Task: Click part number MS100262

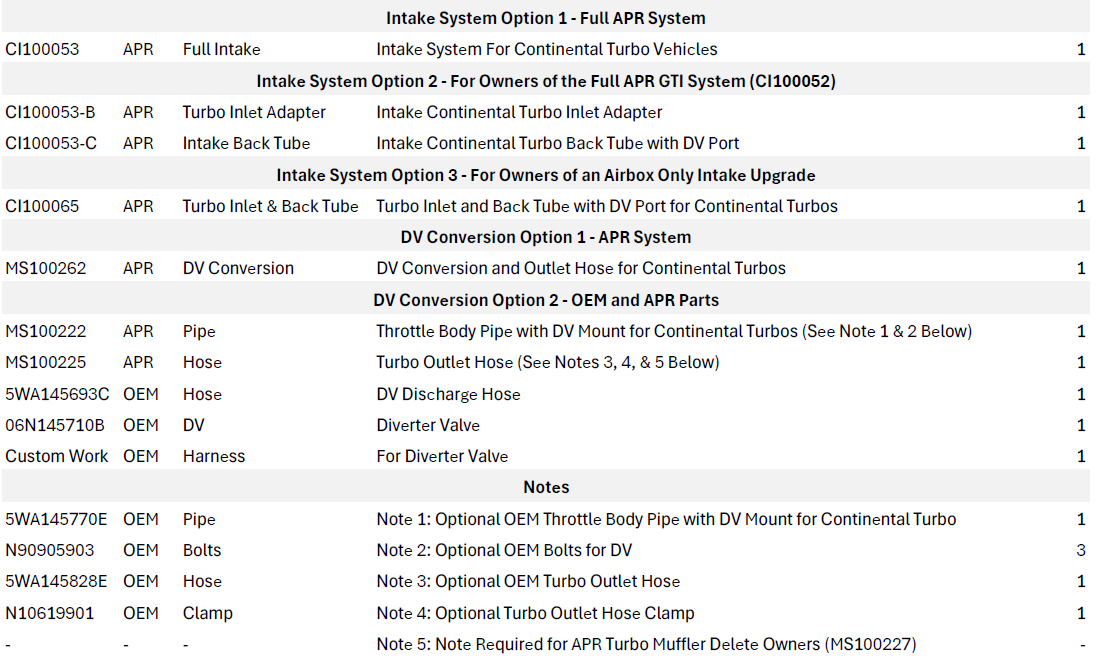Action: click(x=45, y=268)
